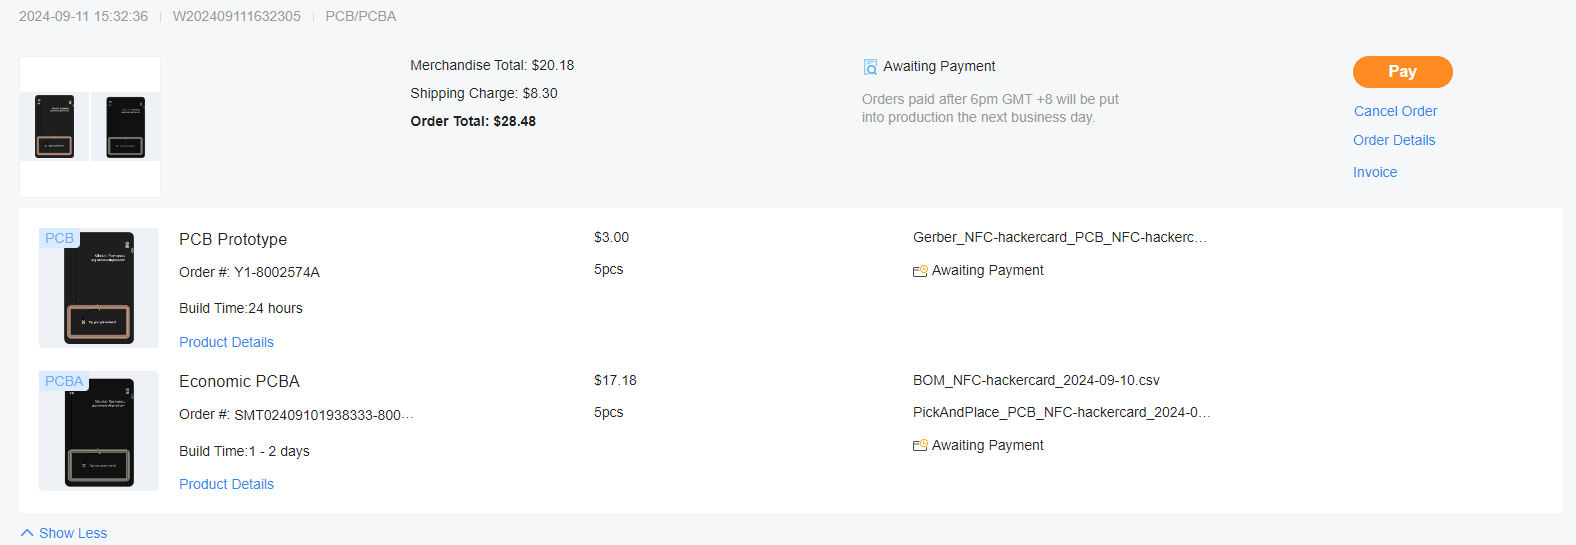
Task: Click the Shipping Charge: $8.30 text
Action: click(484, 93)
